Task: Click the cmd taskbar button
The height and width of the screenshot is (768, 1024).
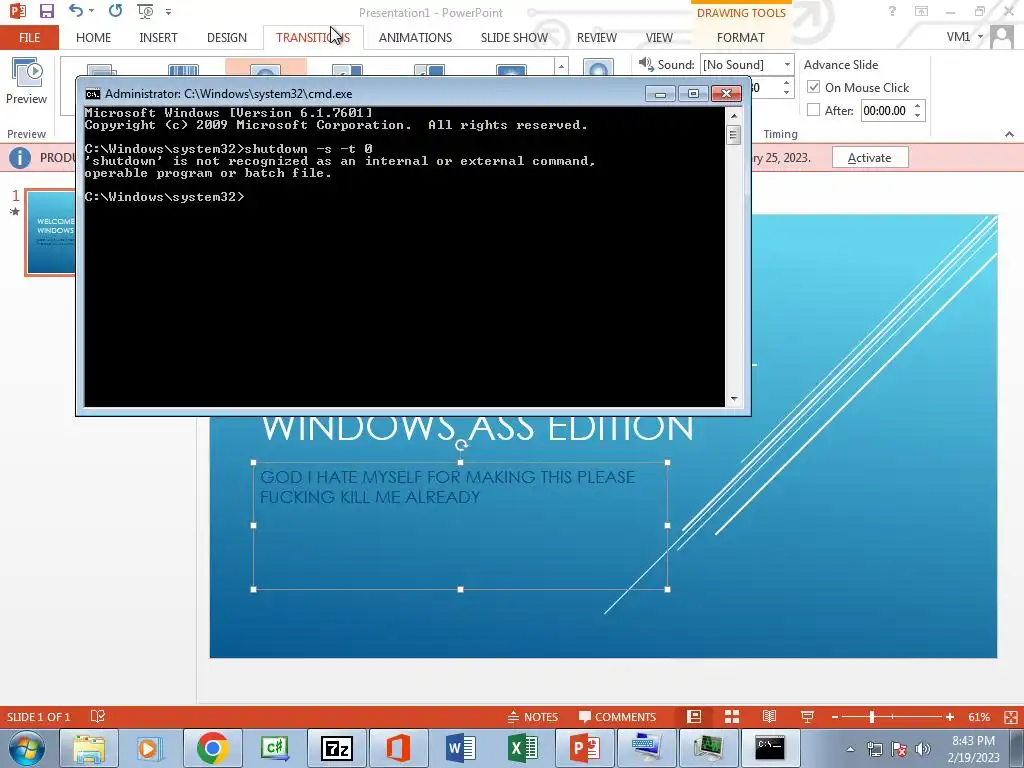Action: pyautogui.click(x=770, y=748)
